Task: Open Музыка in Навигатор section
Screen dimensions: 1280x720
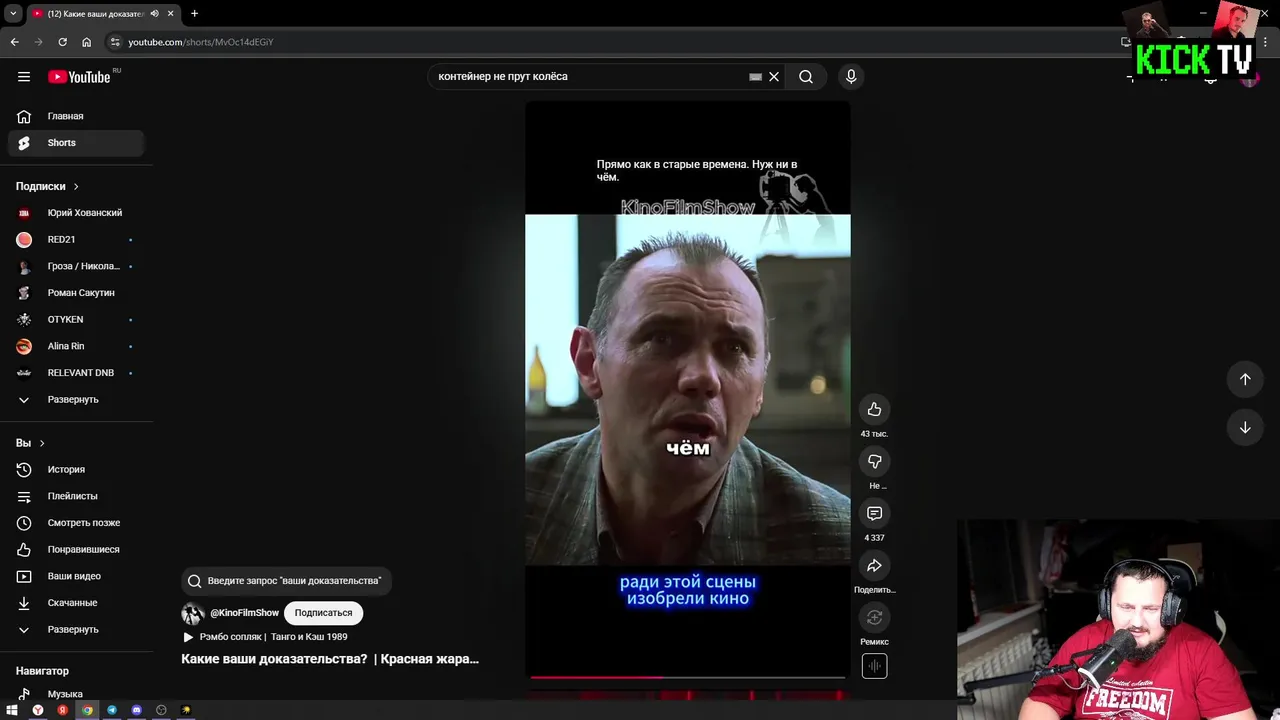Action: coord(76,694)
